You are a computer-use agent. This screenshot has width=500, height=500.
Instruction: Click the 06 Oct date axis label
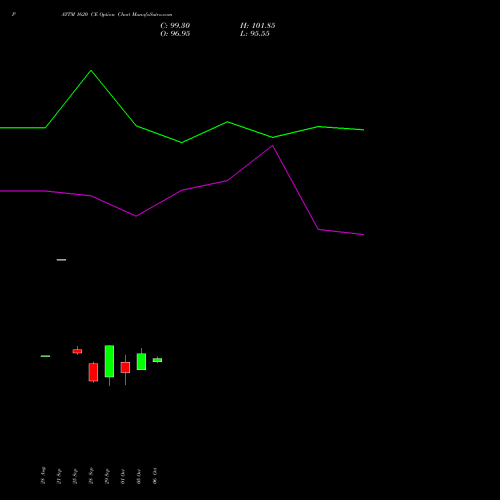[x=155, y=476]
